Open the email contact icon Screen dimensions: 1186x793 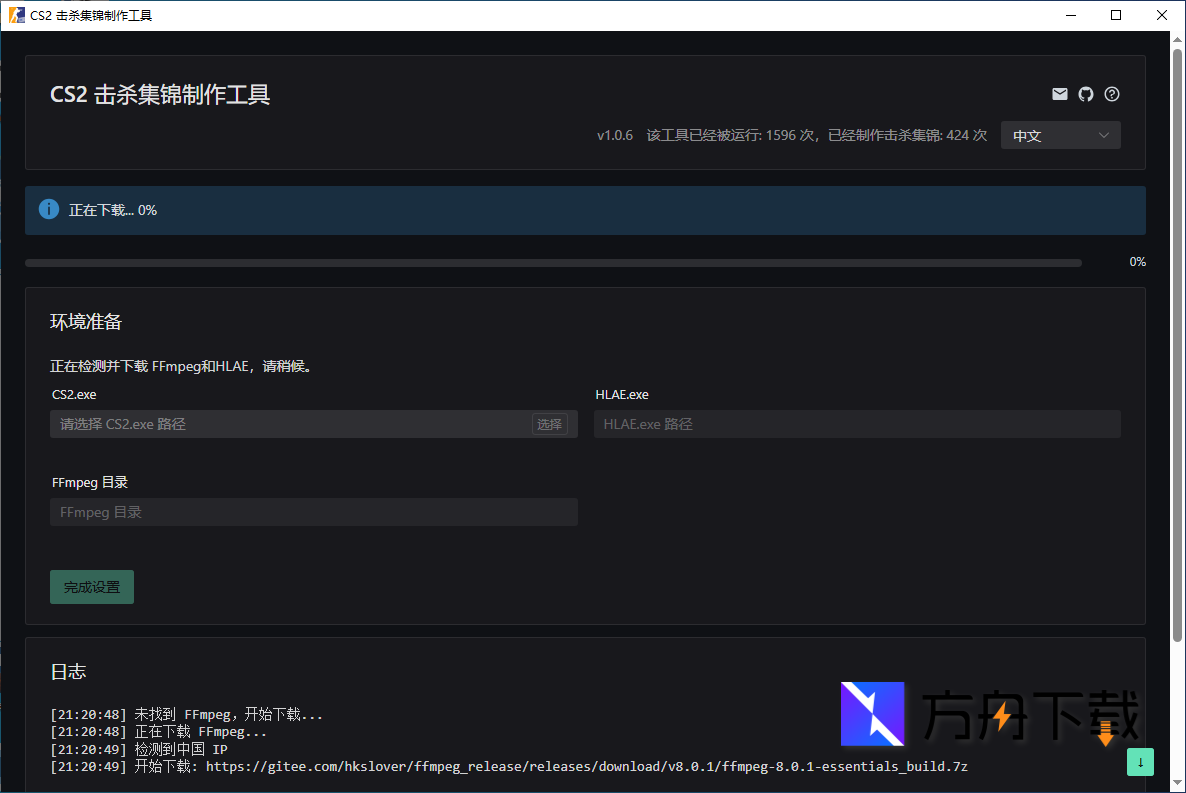tap(1060, 94)
